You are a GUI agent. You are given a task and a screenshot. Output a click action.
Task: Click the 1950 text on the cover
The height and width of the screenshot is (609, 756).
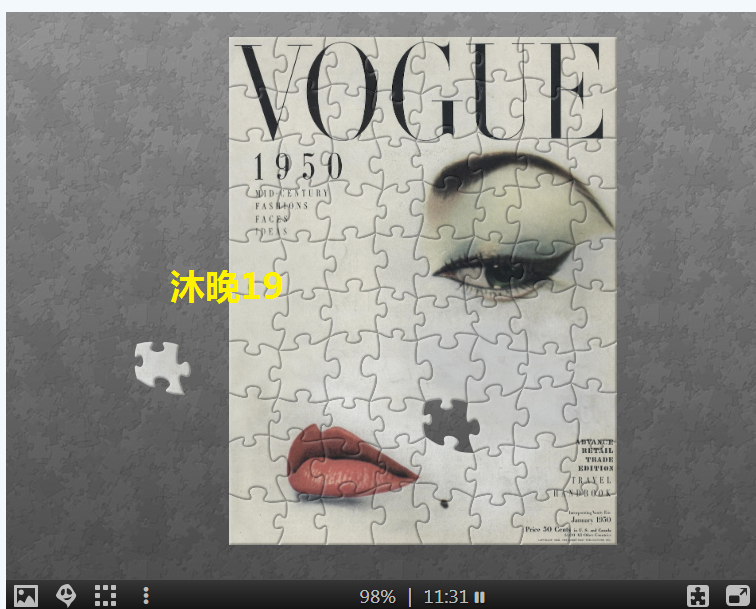click(297, 167)
